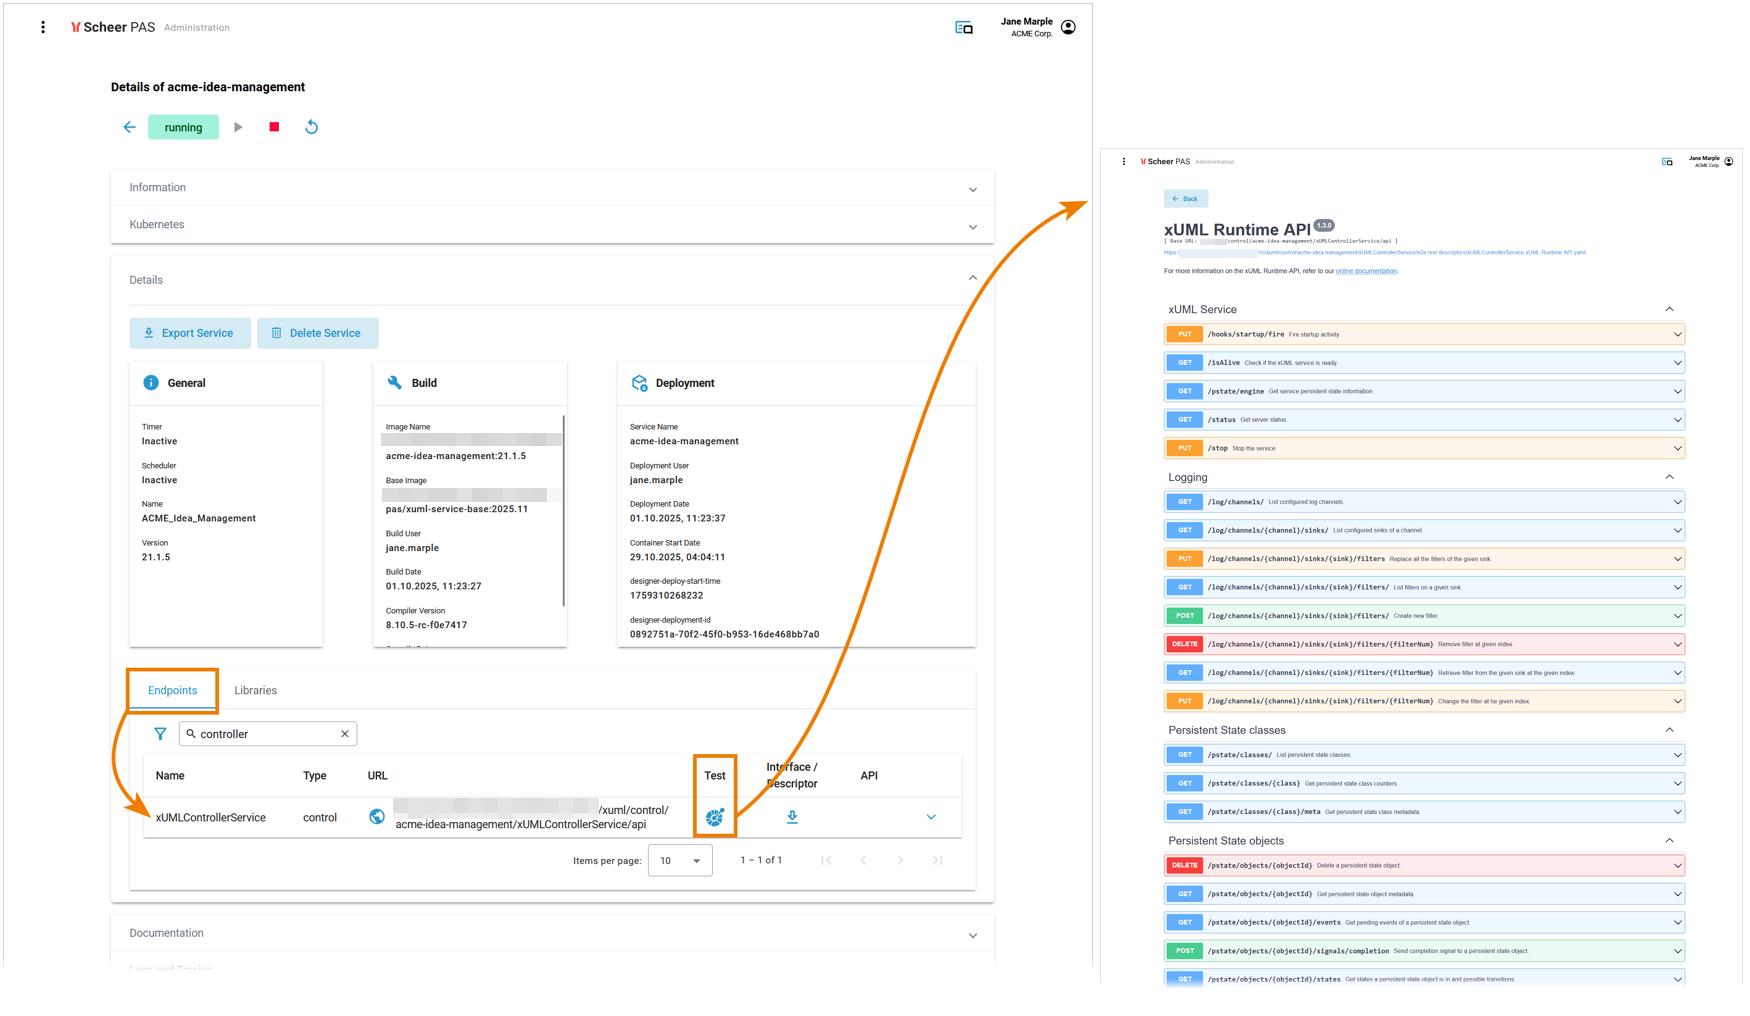Click the Build card vertical scrollbar
Viewport: 1750px width, 1016px height.
click(x=564, y=510)
